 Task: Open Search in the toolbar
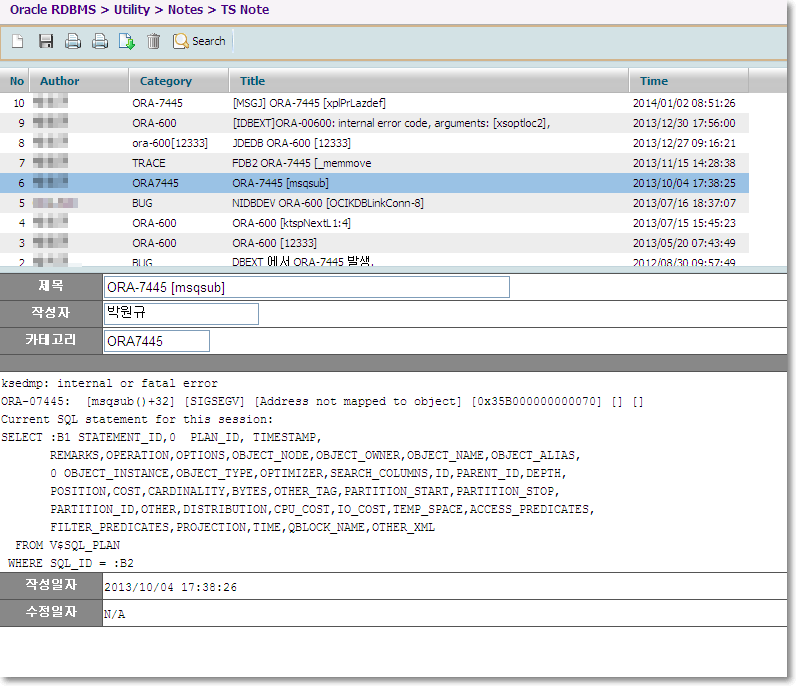click(200, 41)
